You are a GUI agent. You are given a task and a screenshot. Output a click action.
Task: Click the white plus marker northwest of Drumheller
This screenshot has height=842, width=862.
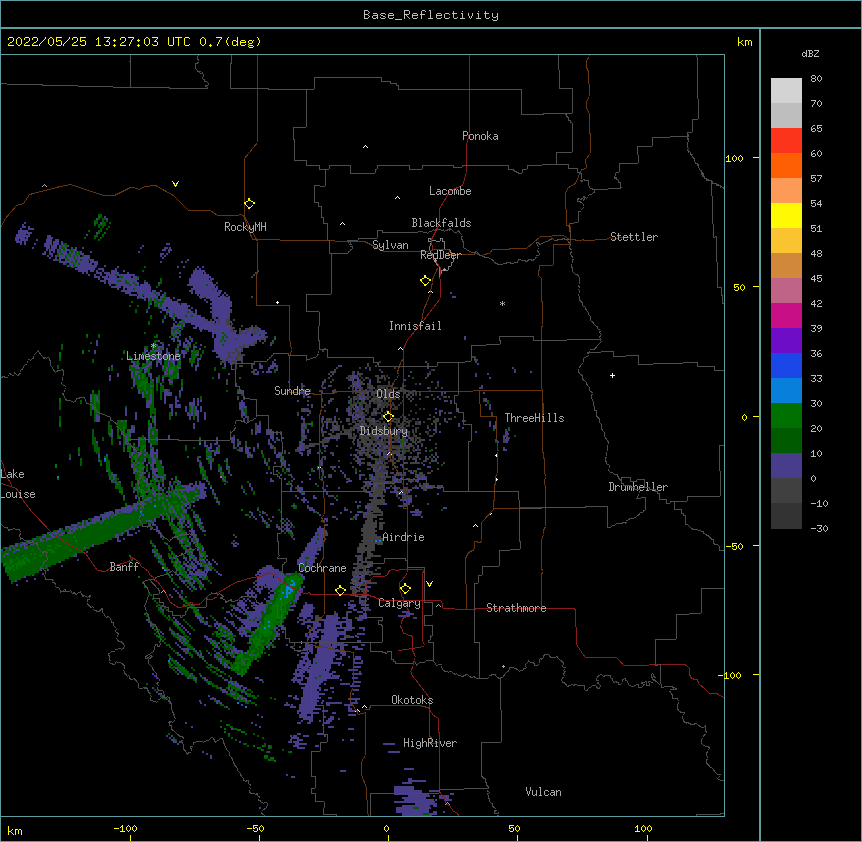pyautogui.click(x=612, y=375)
